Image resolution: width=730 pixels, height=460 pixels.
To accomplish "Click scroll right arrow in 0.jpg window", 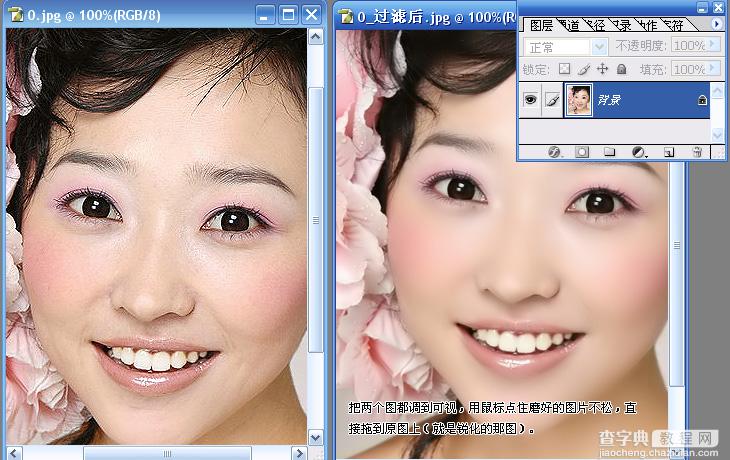I will [299, 453].
